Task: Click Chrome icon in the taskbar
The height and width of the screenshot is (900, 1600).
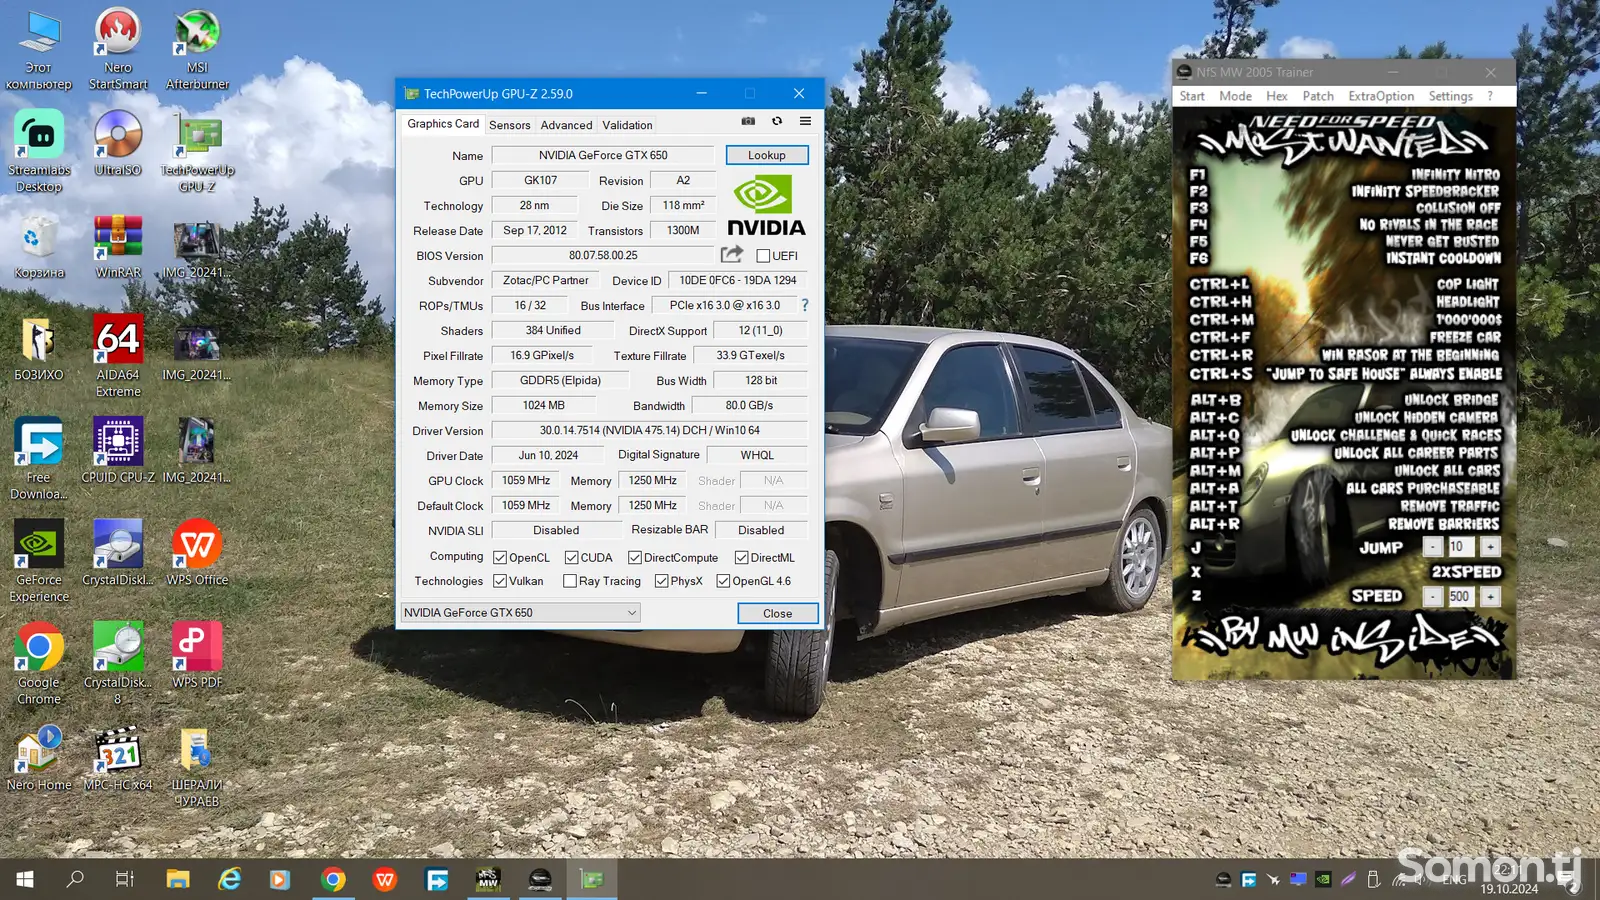Action: tap(333, 879)
